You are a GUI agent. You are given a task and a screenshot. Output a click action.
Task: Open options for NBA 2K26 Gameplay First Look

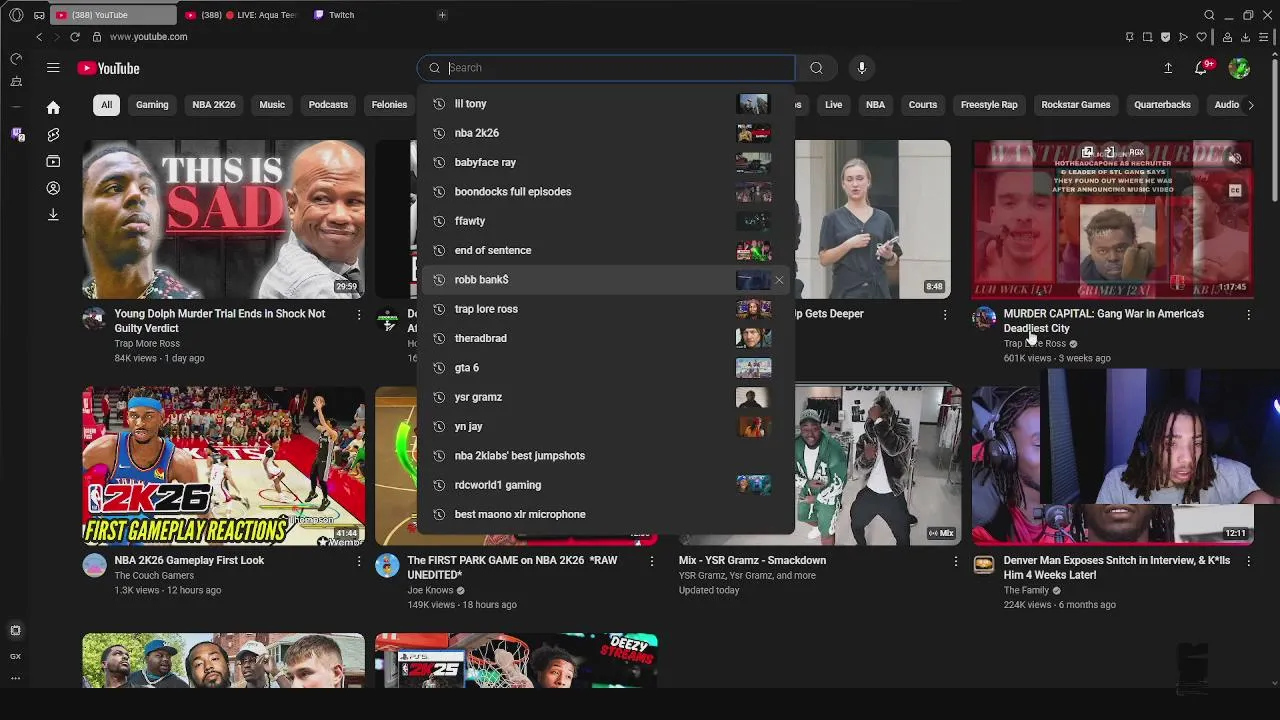coord(358,562)
